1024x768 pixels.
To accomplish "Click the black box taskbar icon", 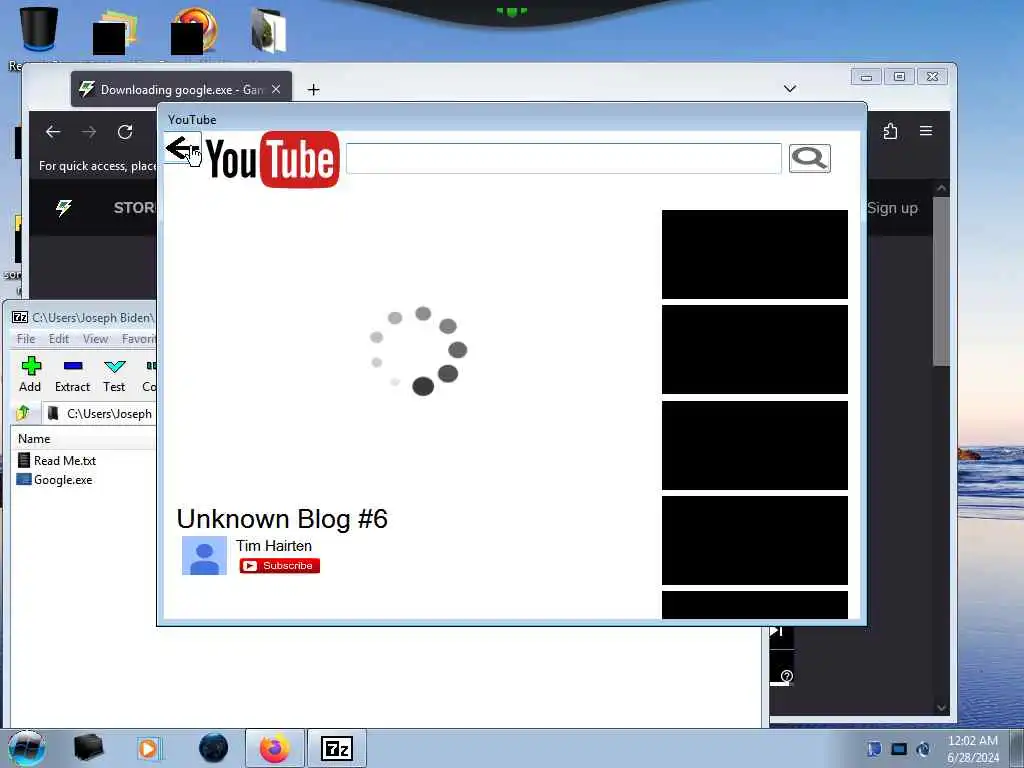I will (x=88, y=748).
